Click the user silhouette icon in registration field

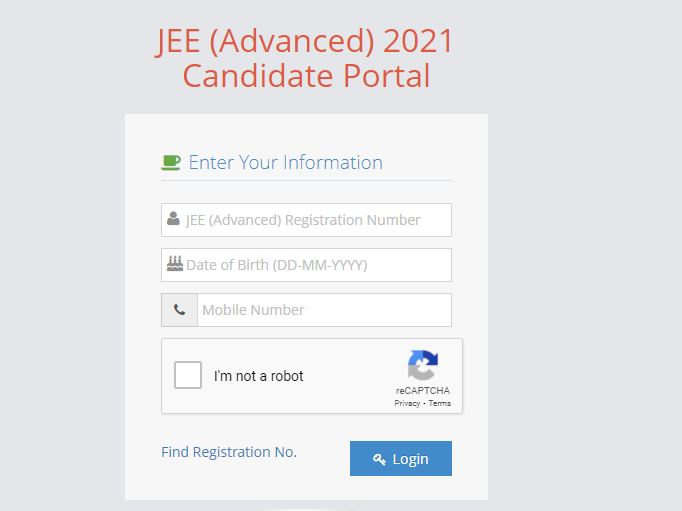tap(174, 219)
